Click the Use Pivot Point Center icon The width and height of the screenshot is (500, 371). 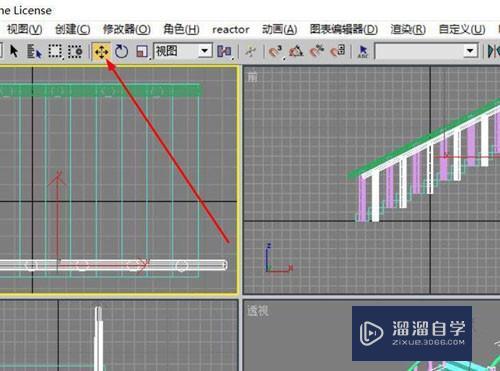[x=224, y=52]
